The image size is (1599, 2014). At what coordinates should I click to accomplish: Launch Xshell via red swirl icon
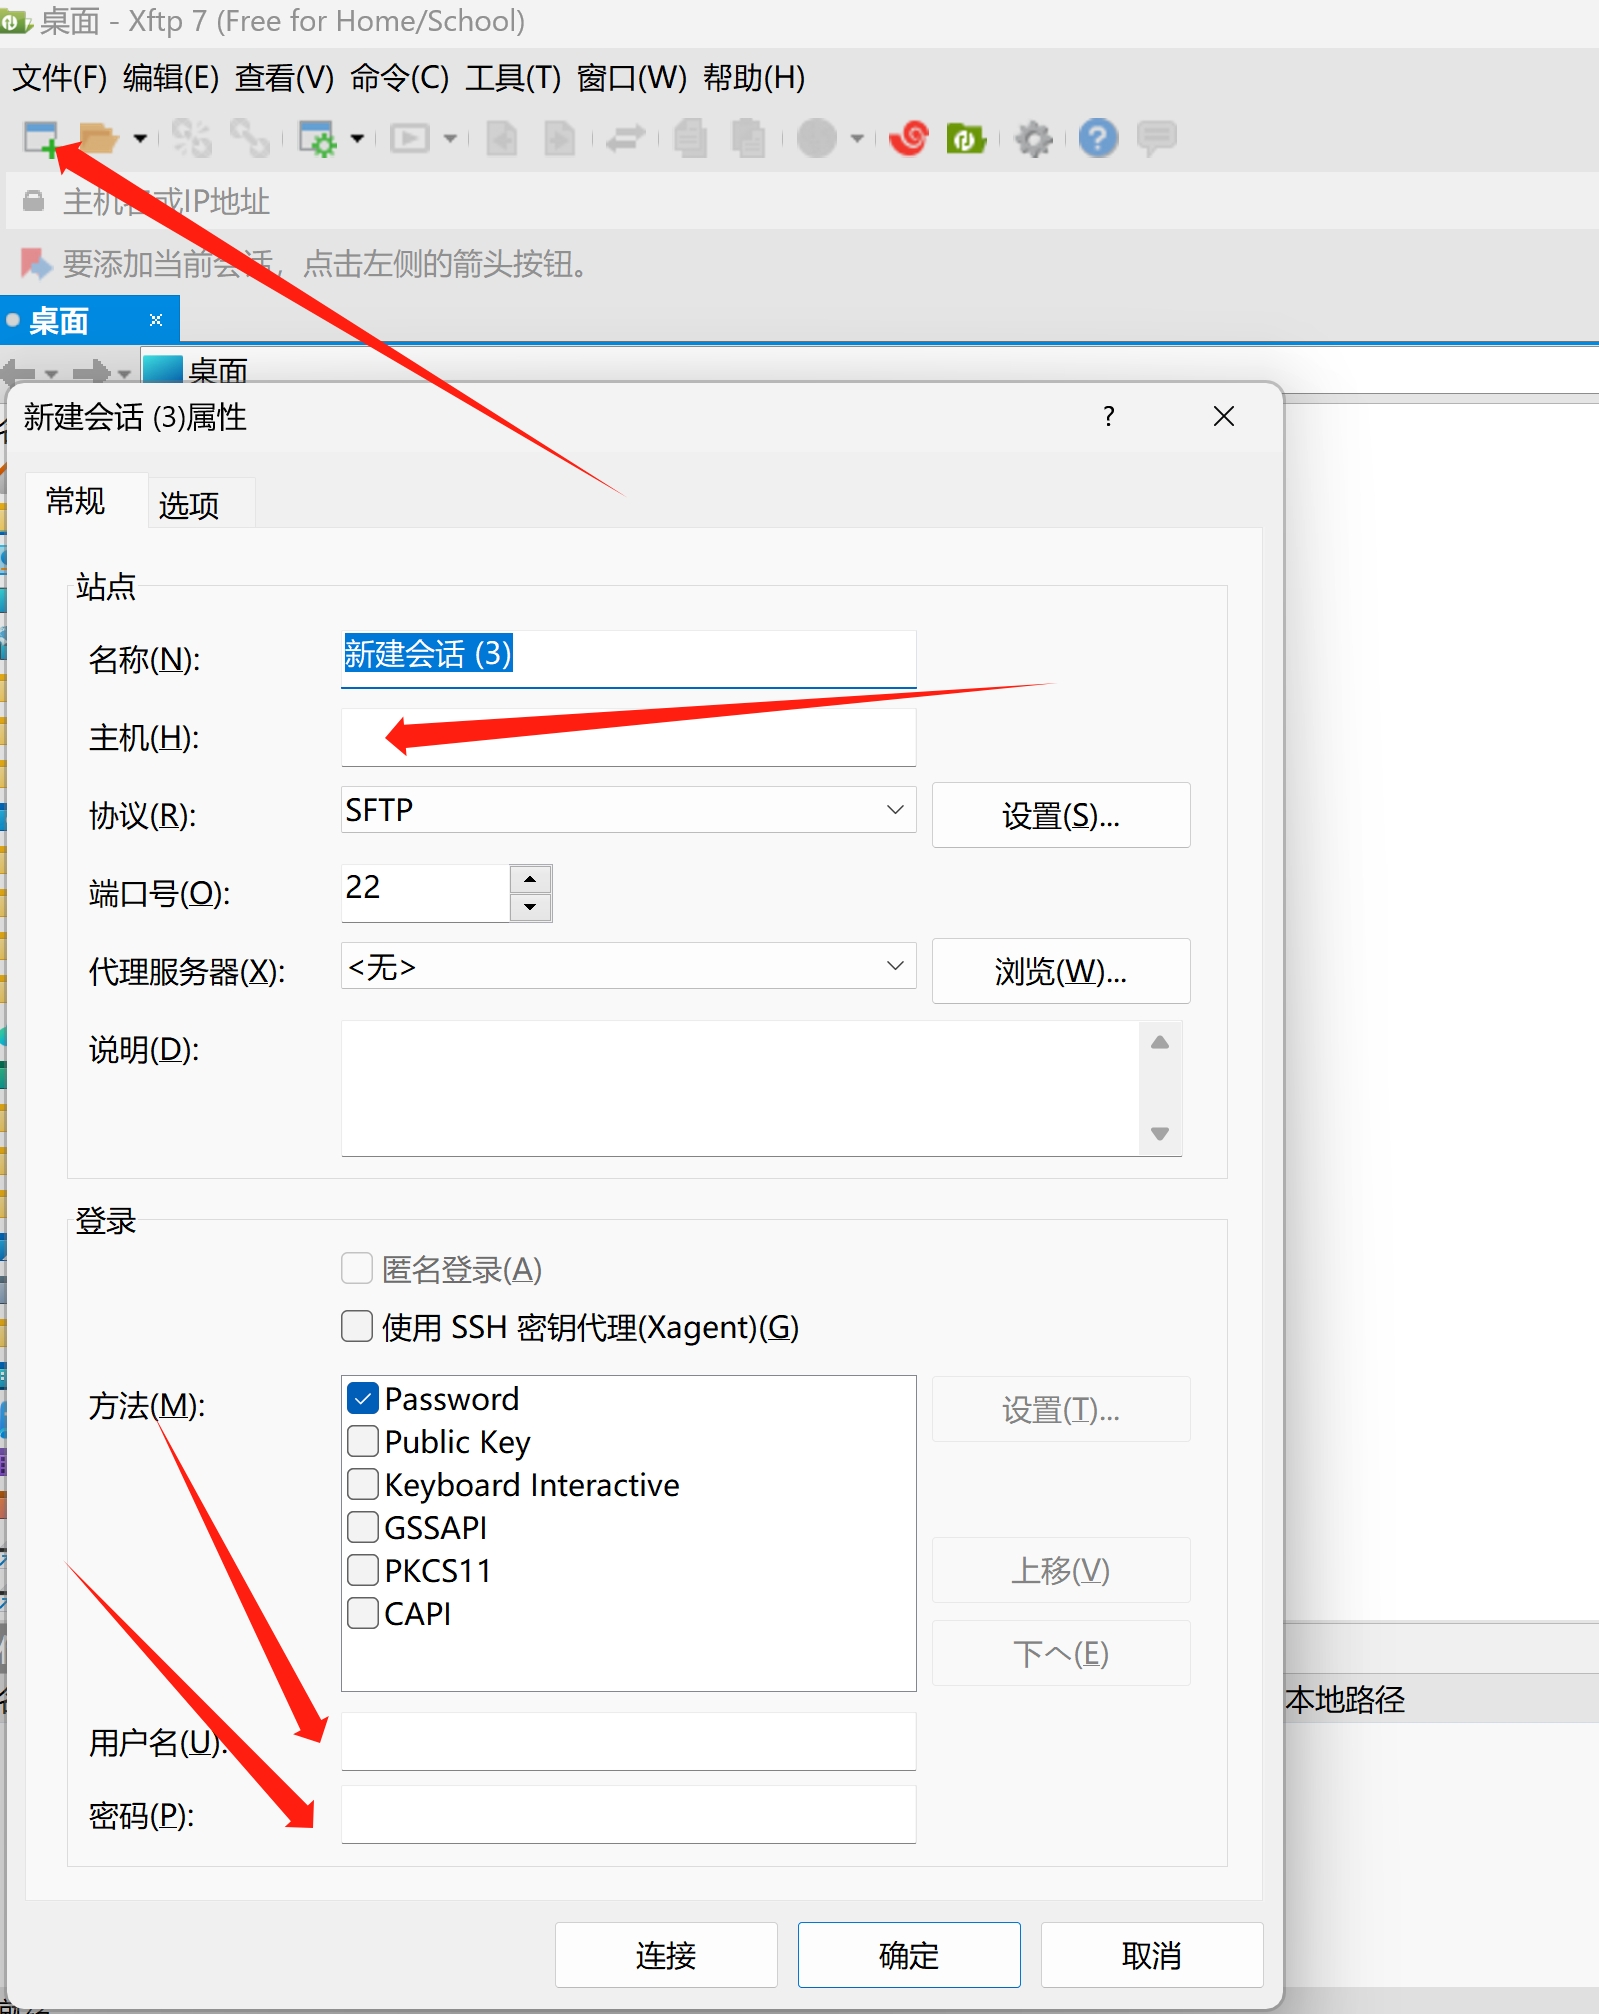(x=909, y=138)
